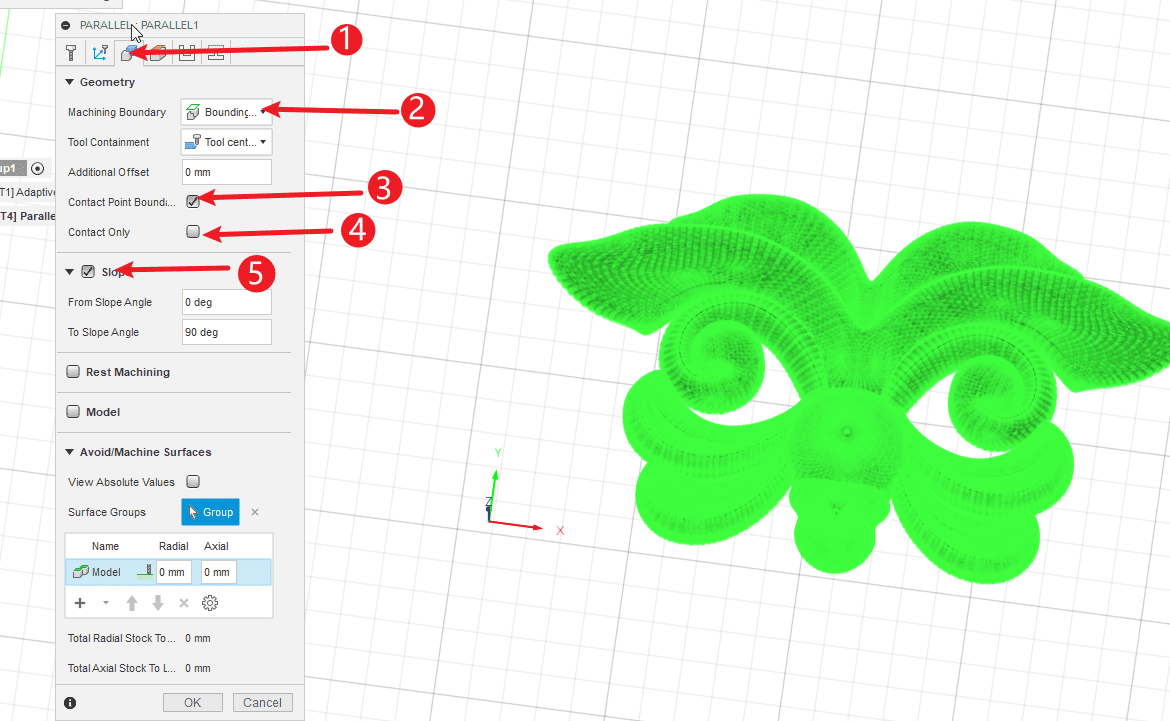Open the Machining Boundary dropdown
Image resolution: width=1170 pixels, height=721 pixels.
pos(226,112)
